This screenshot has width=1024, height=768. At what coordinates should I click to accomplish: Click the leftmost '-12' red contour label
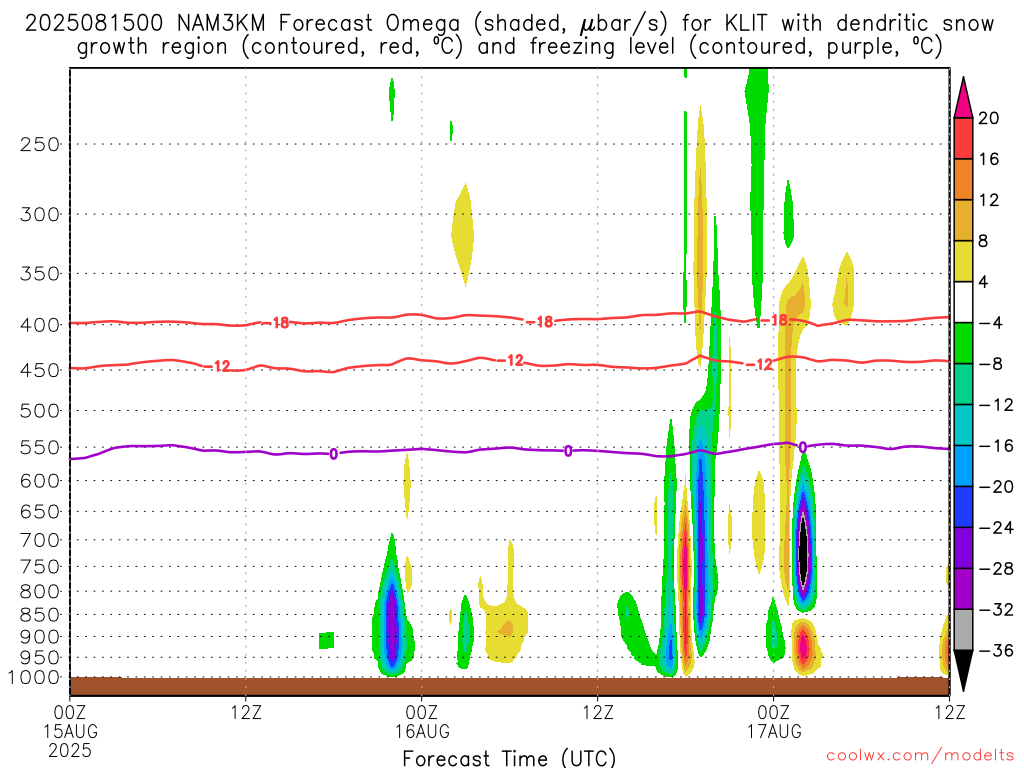coord(217,366)
